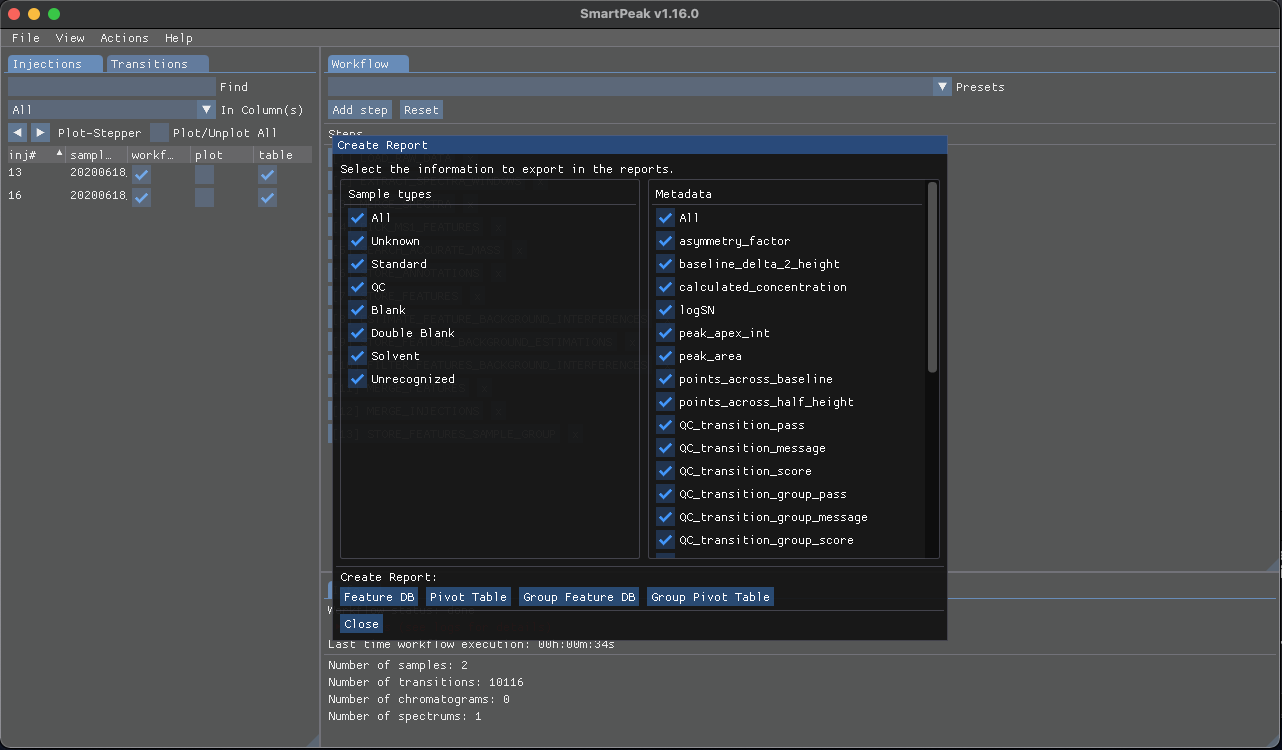The image size is (1282, 750).
Task: Uncheck the Double Blank sample type
Action: click(357, 333)
